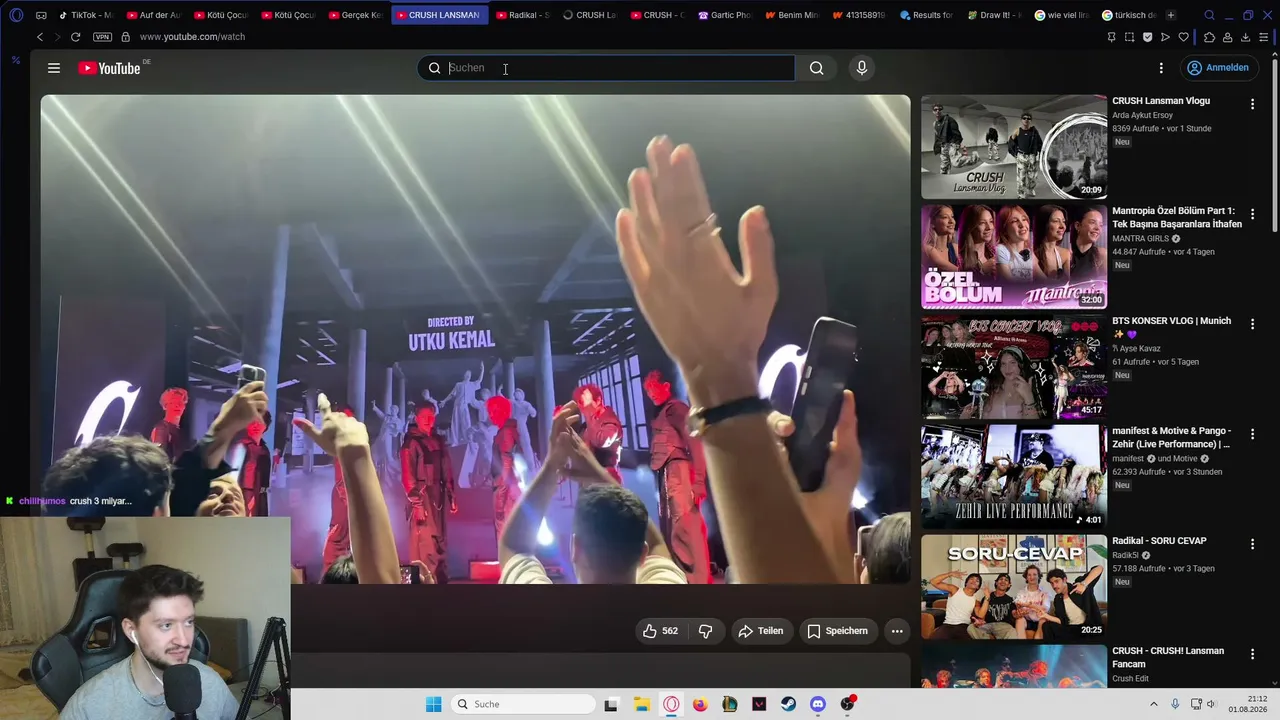Image resolution: width=1280 pixels, height=720 pixels.
Task: Go to the YouTube home logo
Action: click(110, 68)
